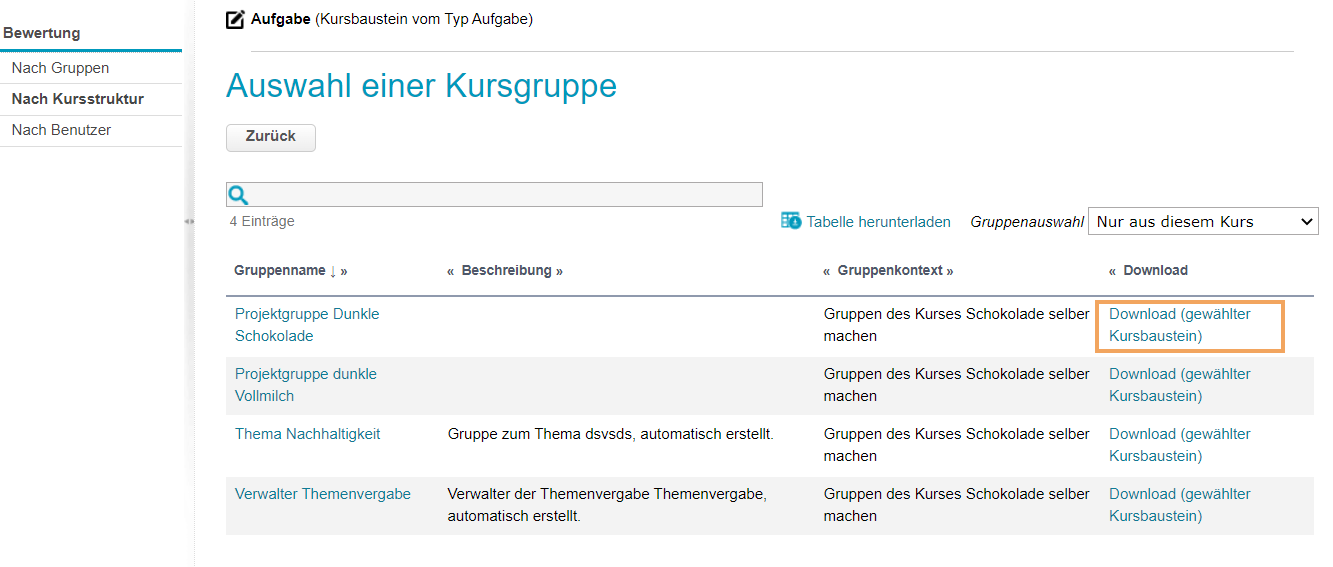Click the Aufgabe pencil edit icon
Image resolution: width=1333 pixels, height=567 pixels.
[x=235, y=19]
